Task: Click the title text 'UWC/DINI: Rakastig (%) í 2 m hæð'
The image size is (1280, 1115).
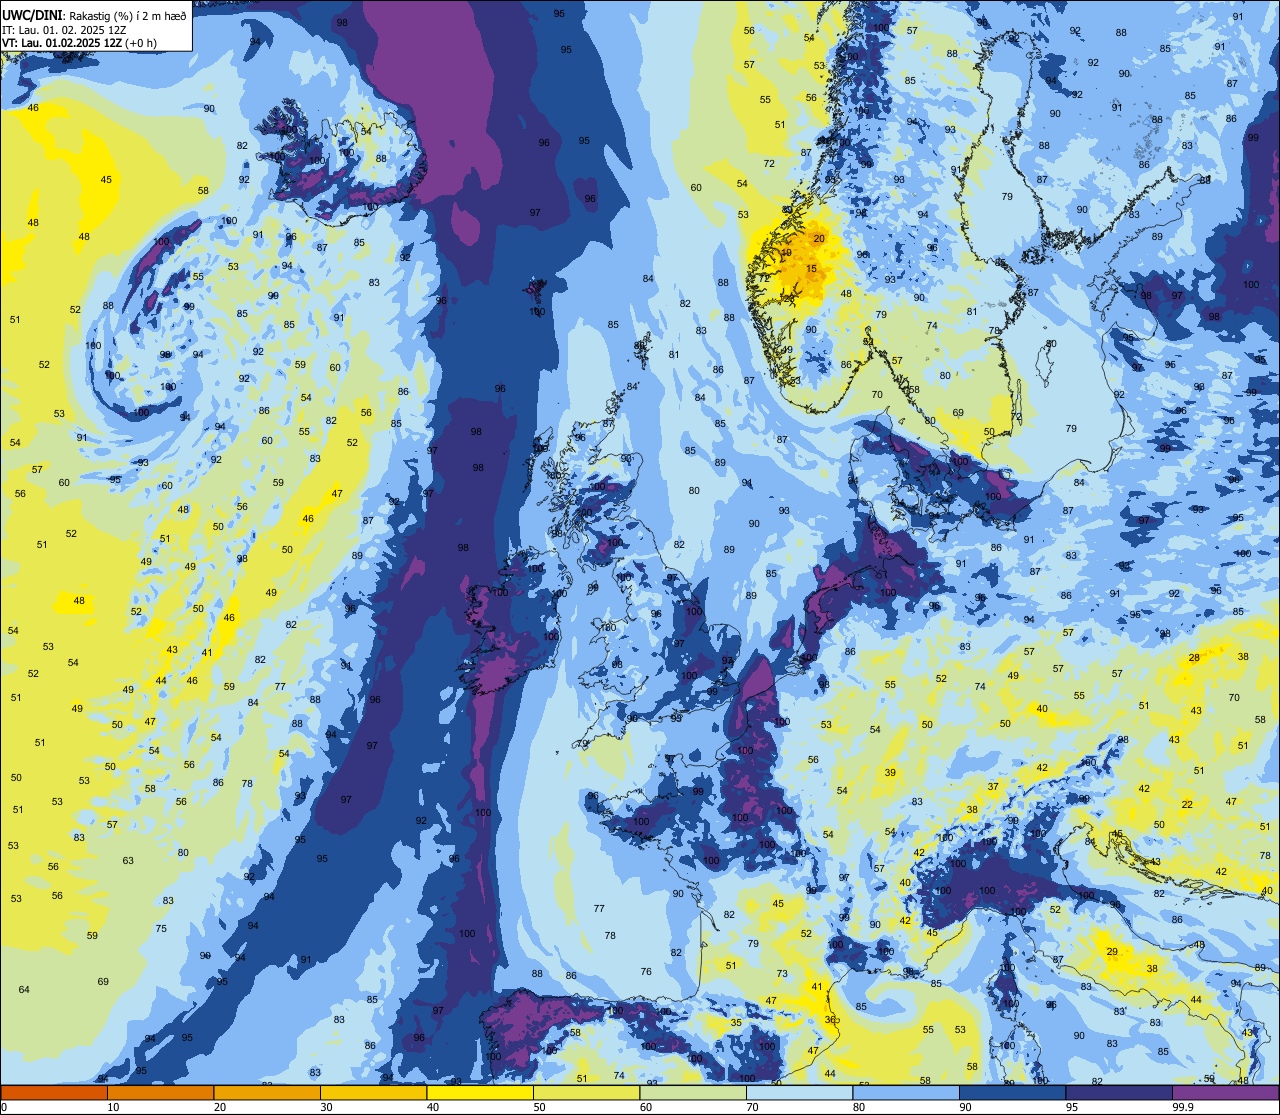Action: (x=94, y=15)
